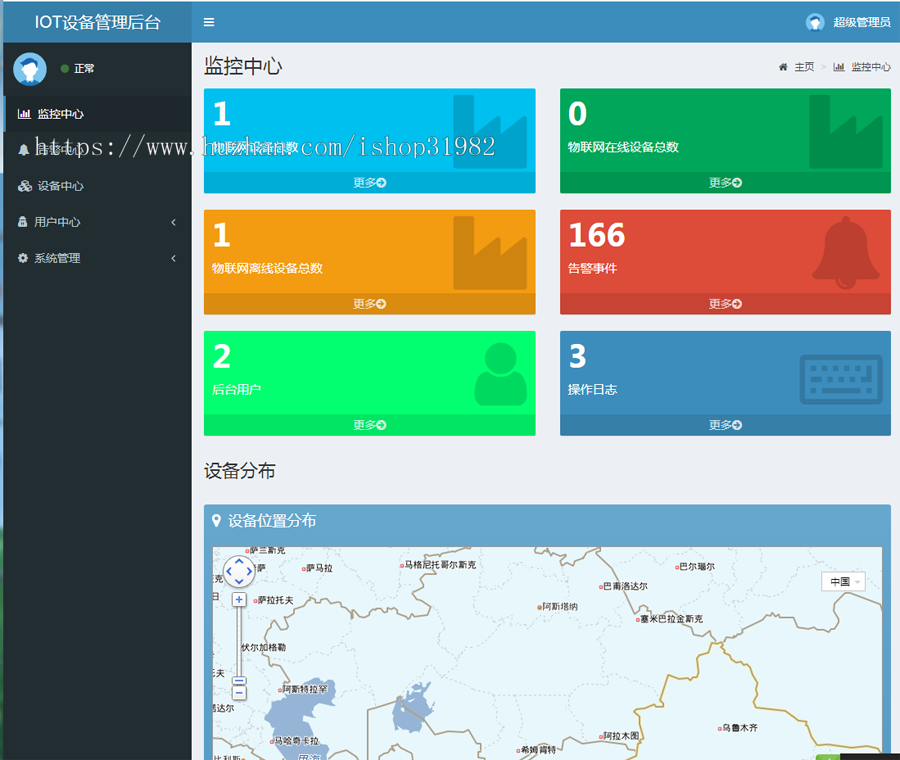Click the map pan direction control
900x760 pixels.
pyautogui.click(x=239, y=571)
